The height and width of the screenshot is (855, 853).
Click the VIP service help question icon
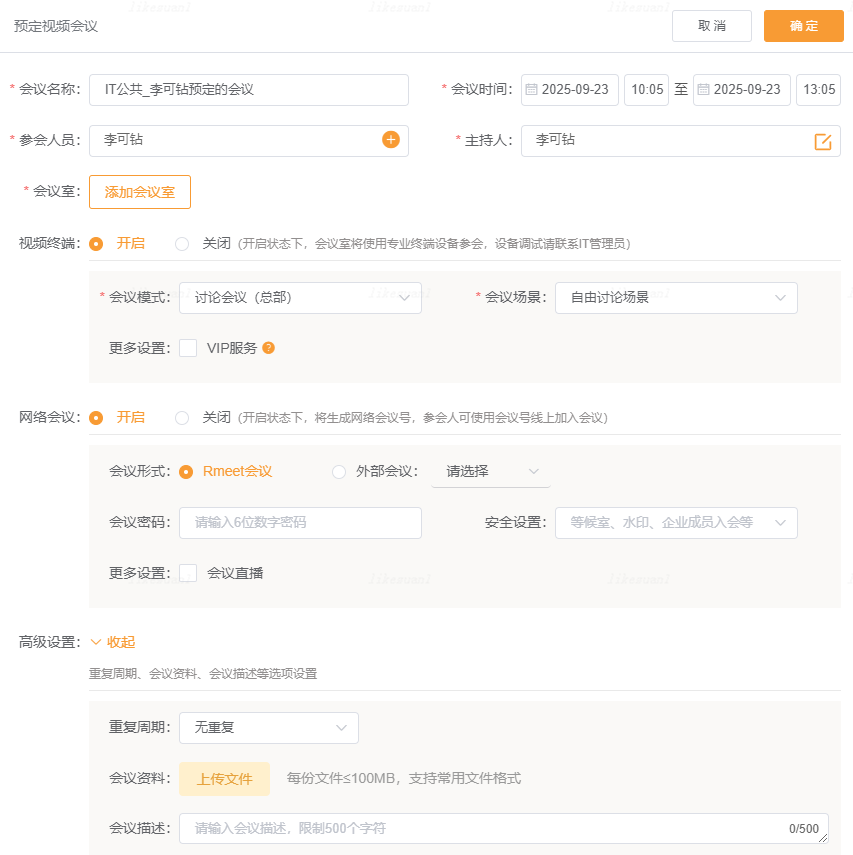tap(268, 348)
